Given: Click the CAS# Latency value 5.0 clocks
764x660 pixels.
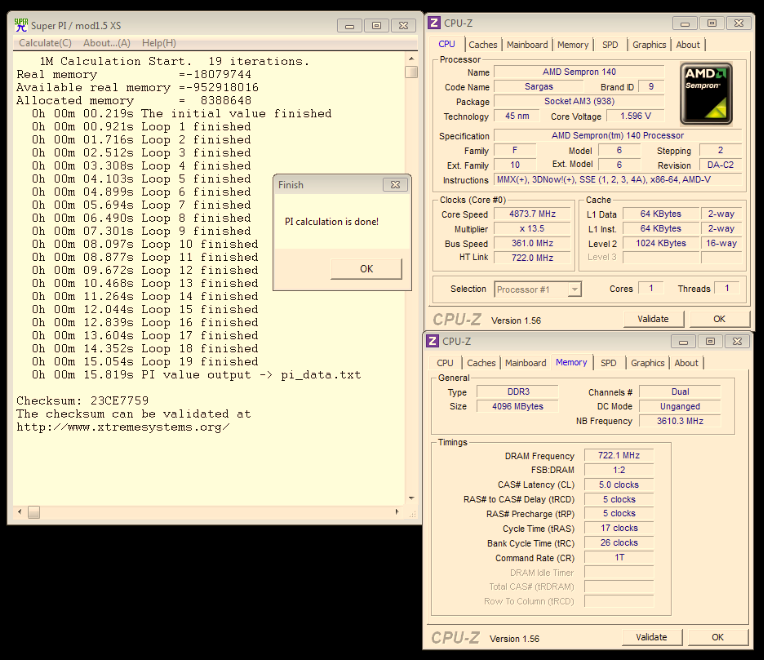Looking at the screenshot, I should pos(619,485).
